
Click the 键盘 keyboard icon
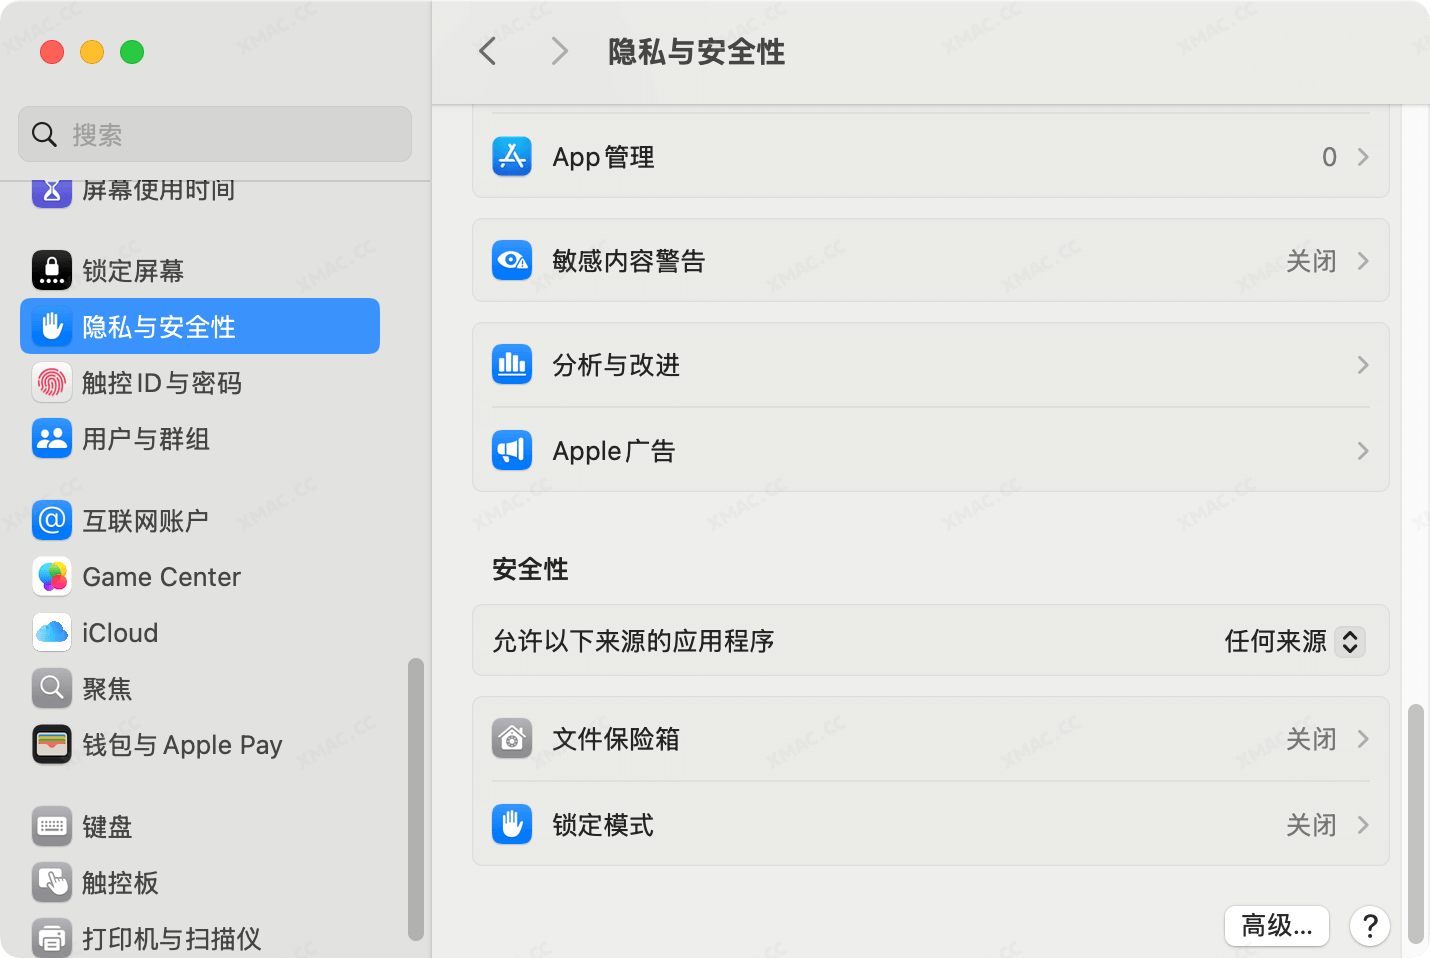pyautogui.click(x=52, y=826)
